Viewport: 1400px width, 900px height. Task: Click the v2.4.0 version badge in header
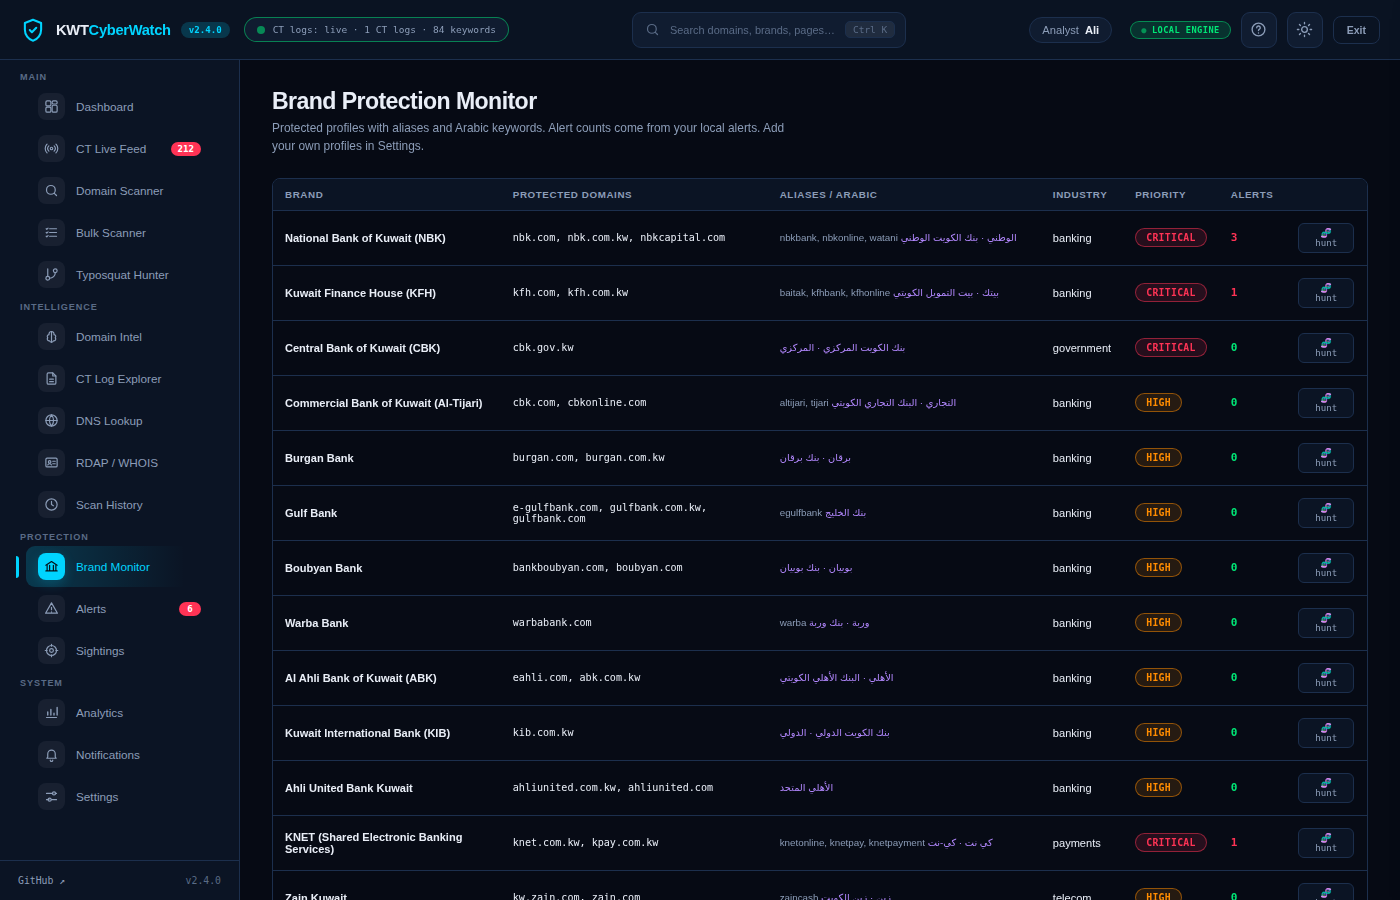tap(205, 30)
